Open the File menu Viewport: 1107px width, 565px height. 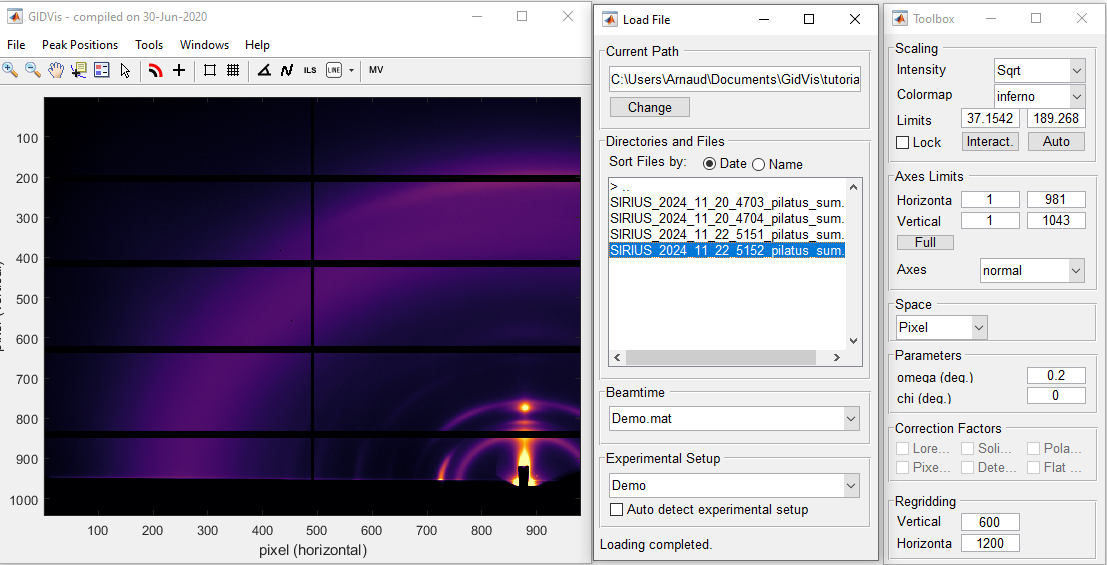tap(16, 44)
